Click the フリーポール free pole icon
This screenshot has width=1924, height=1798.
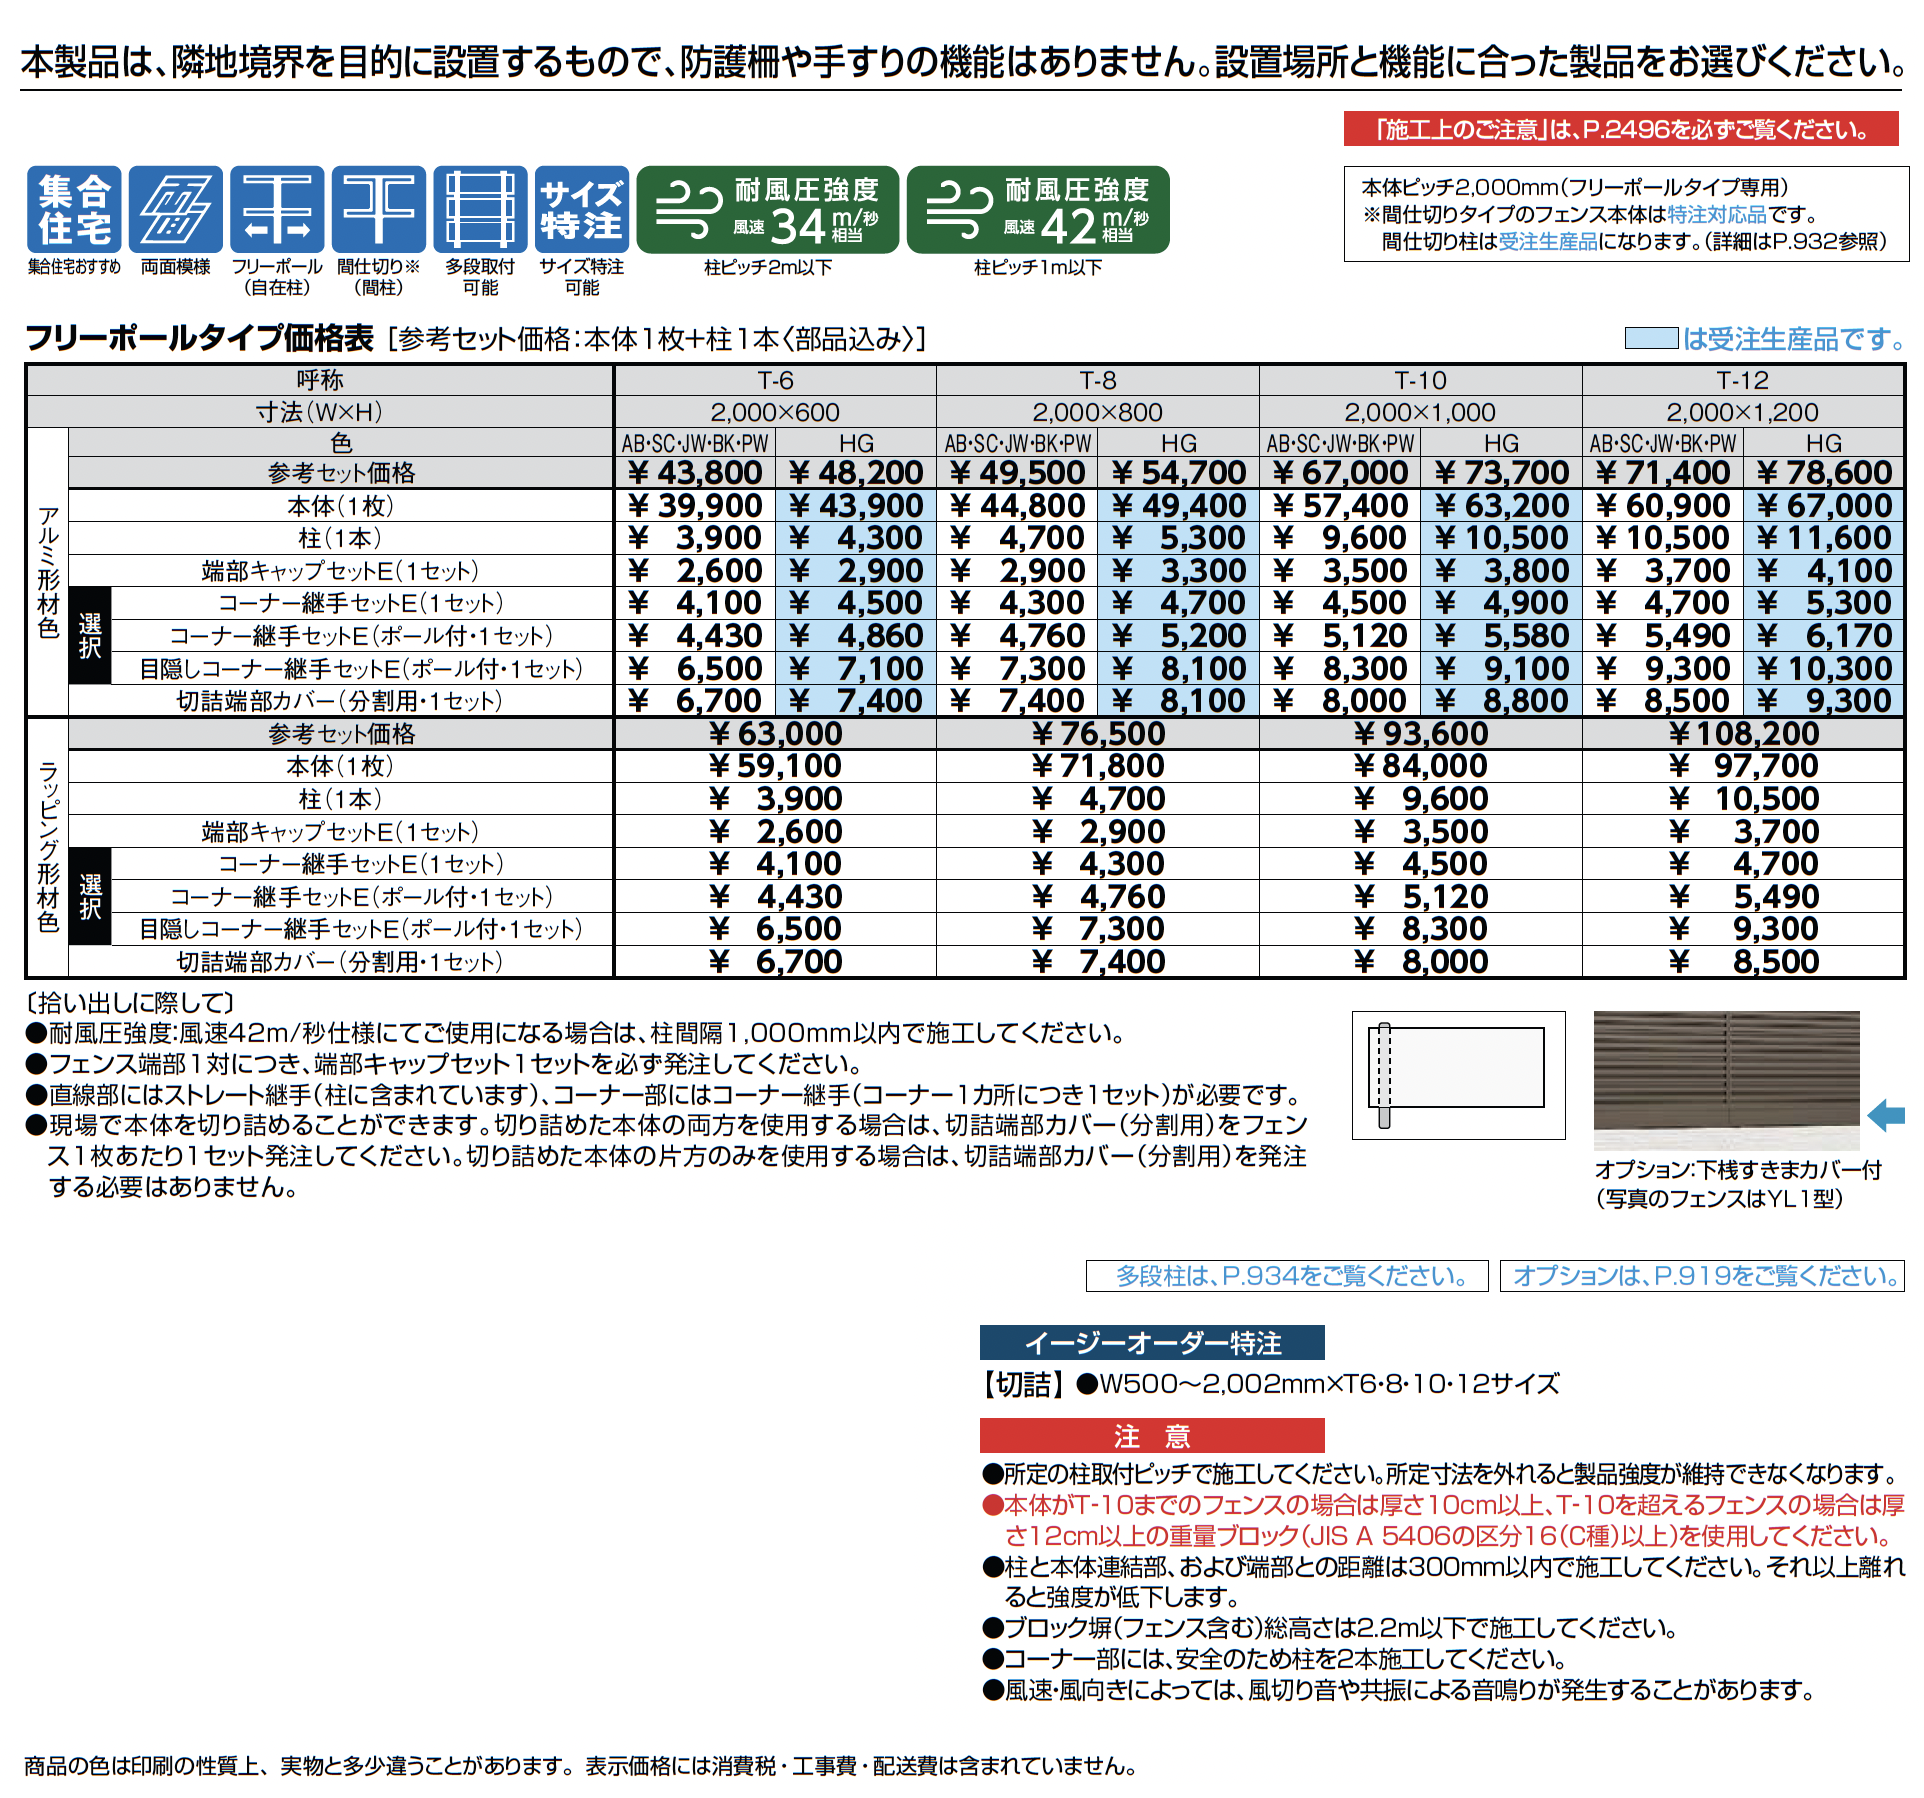click(x=277, y=209)
